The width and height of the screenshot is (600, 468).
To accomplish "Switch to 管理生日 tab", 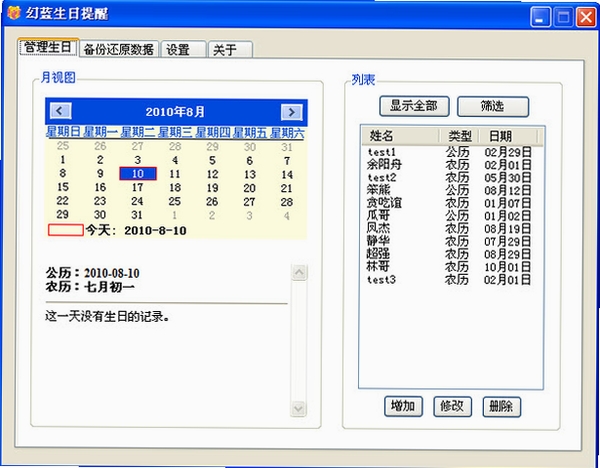I will 48,47.
